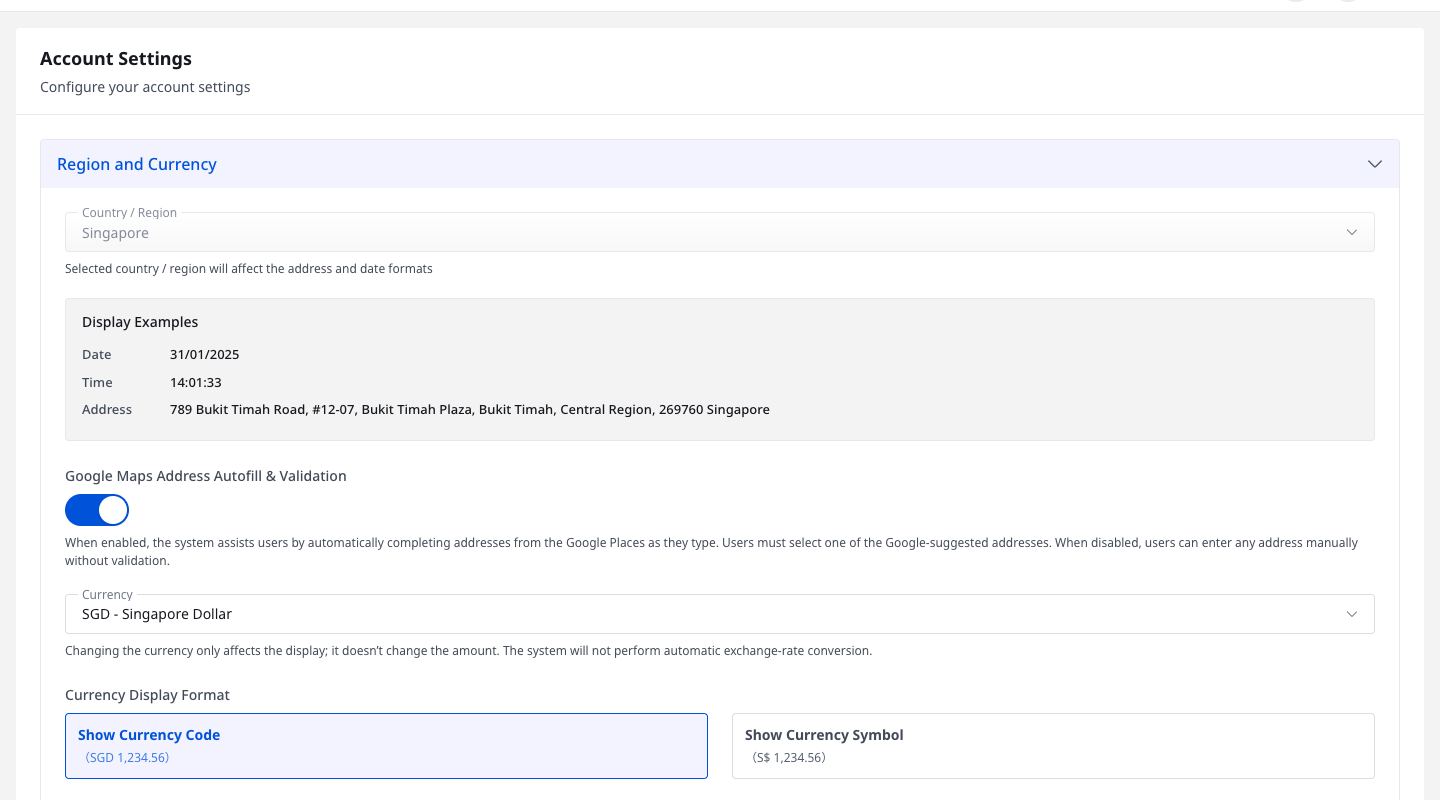Click the exchange-rate conversion helper note
Image resolution: width=1440 pixels, height=800 pixels.
pos(469,651)
